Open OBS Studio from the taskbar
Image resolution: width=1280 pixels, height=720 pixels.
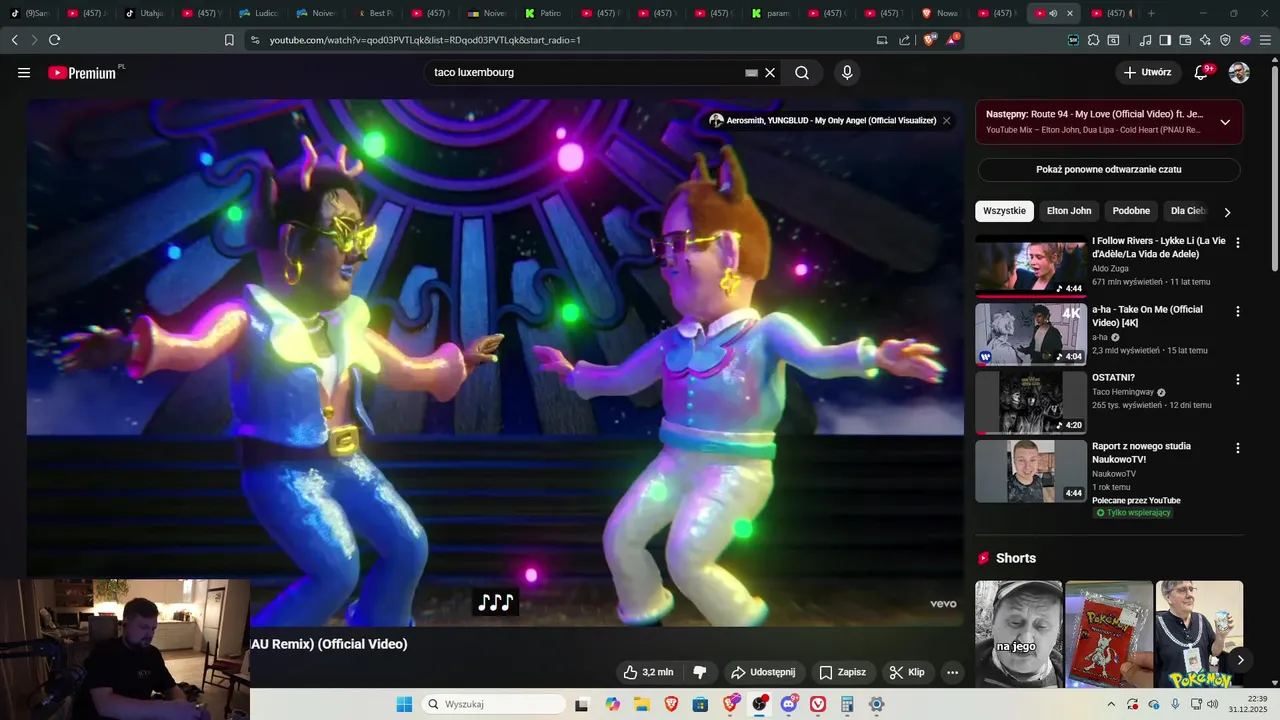click(760, 704)
